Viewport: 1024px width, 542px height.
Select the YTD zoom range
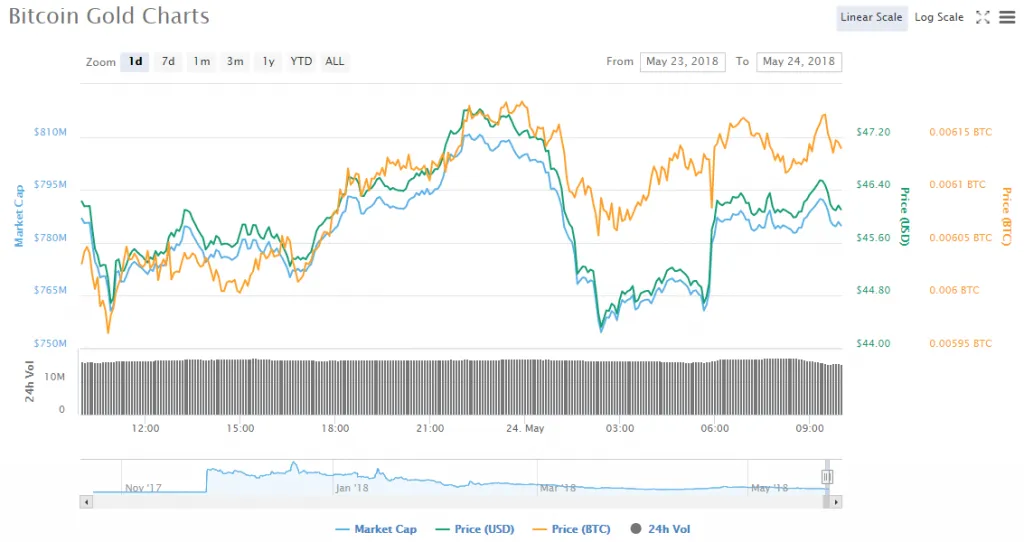301,61
